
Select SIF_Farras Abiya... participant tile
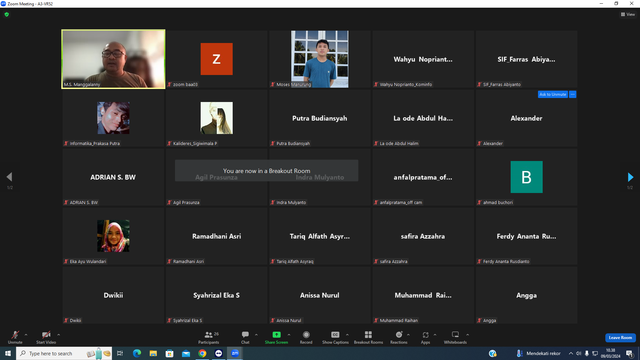click(526, 59)
